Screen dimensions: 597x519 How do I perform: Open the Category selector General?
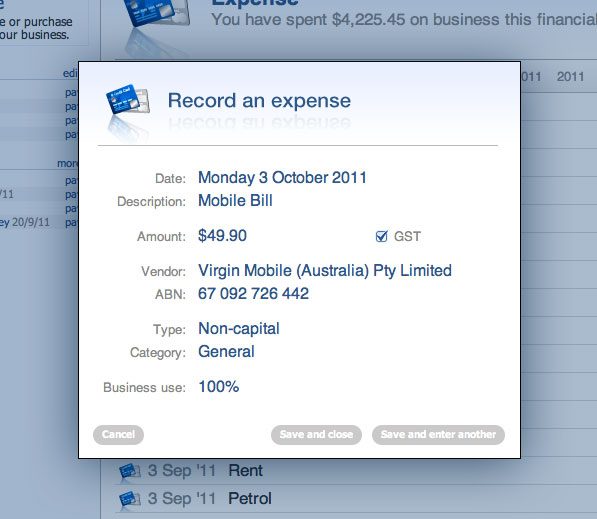[226, 351]
